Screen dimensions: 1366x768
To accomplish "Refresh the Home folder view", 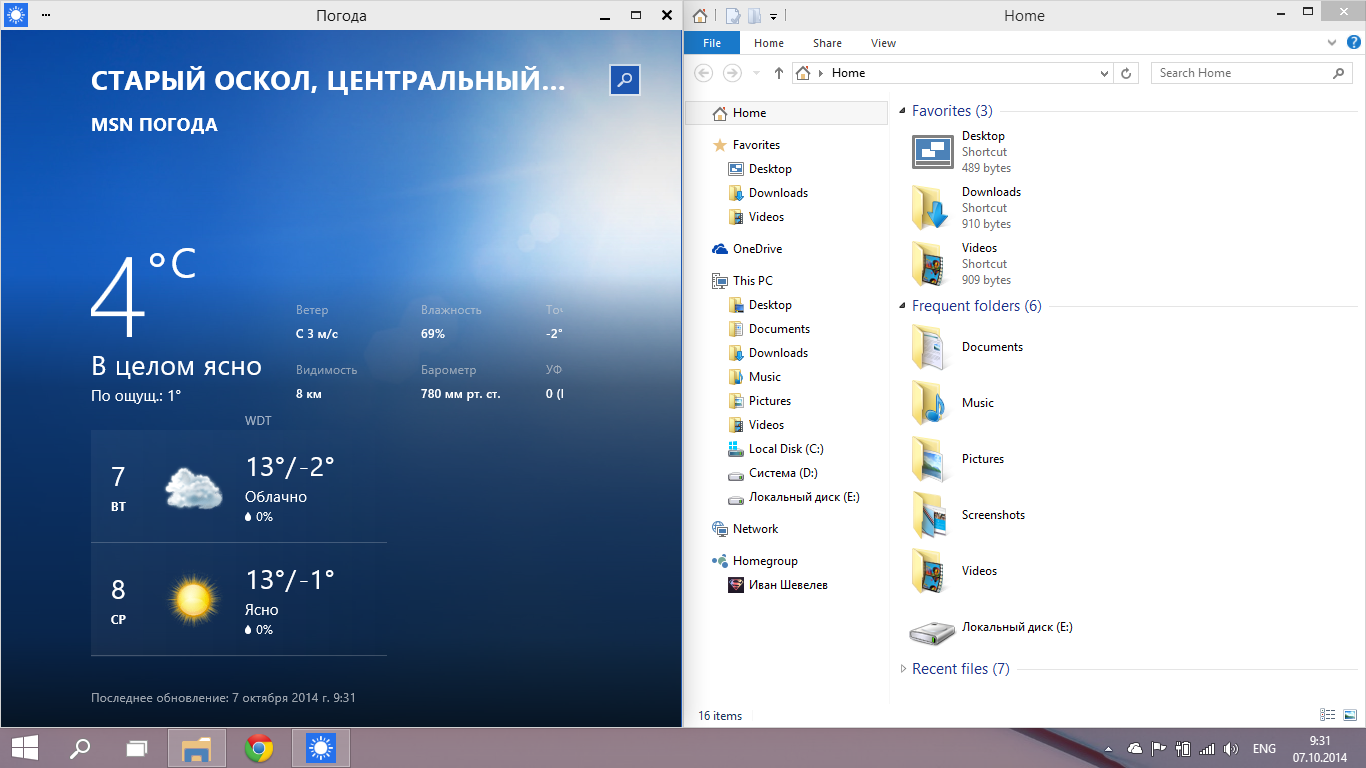I will pos(1127,73).
